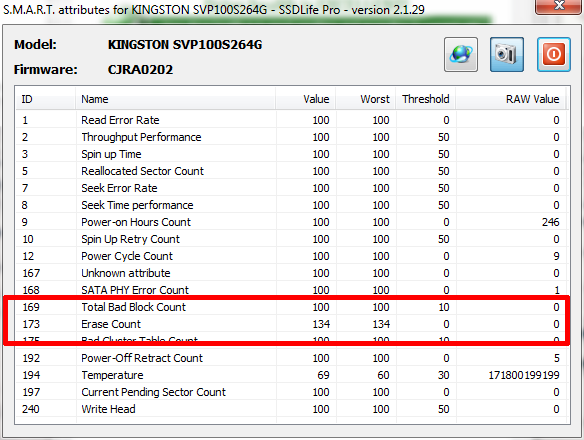Viewport: 584px width, 440px height.
Task: Select the Seek Error Rate row
Action: tap(291, 188)
